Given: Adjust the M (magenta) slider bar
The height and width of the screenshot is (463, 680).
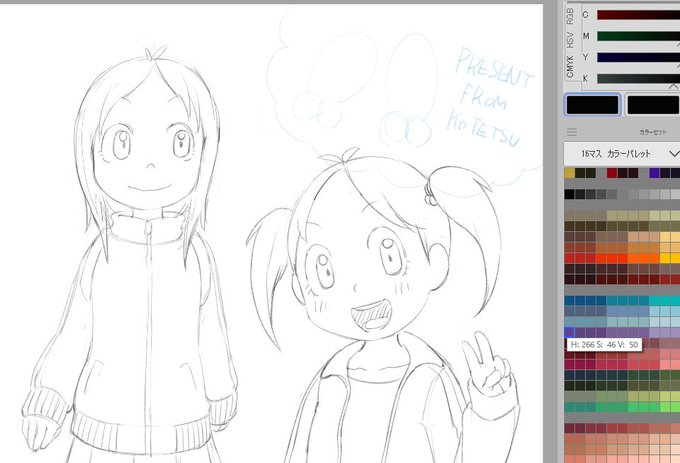Looking at the screenshot, I should 638,36.
